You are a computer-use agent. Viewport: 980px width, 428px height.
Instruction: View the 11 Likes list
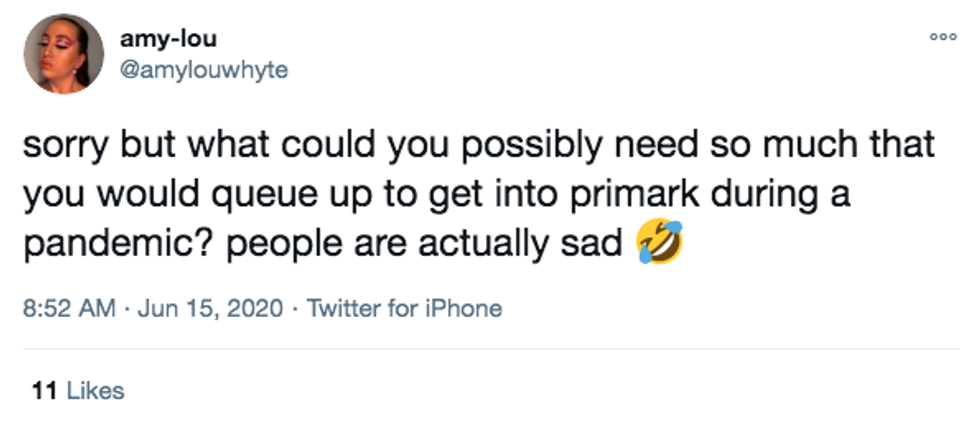[x=78, y=390]
